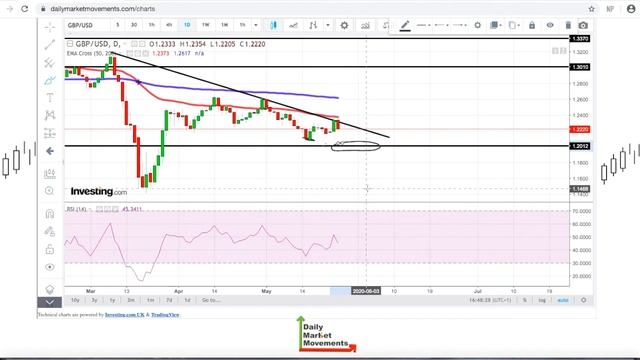Open the browser profile account icon
Screen dimensions: 640x360
pos(631,9)
